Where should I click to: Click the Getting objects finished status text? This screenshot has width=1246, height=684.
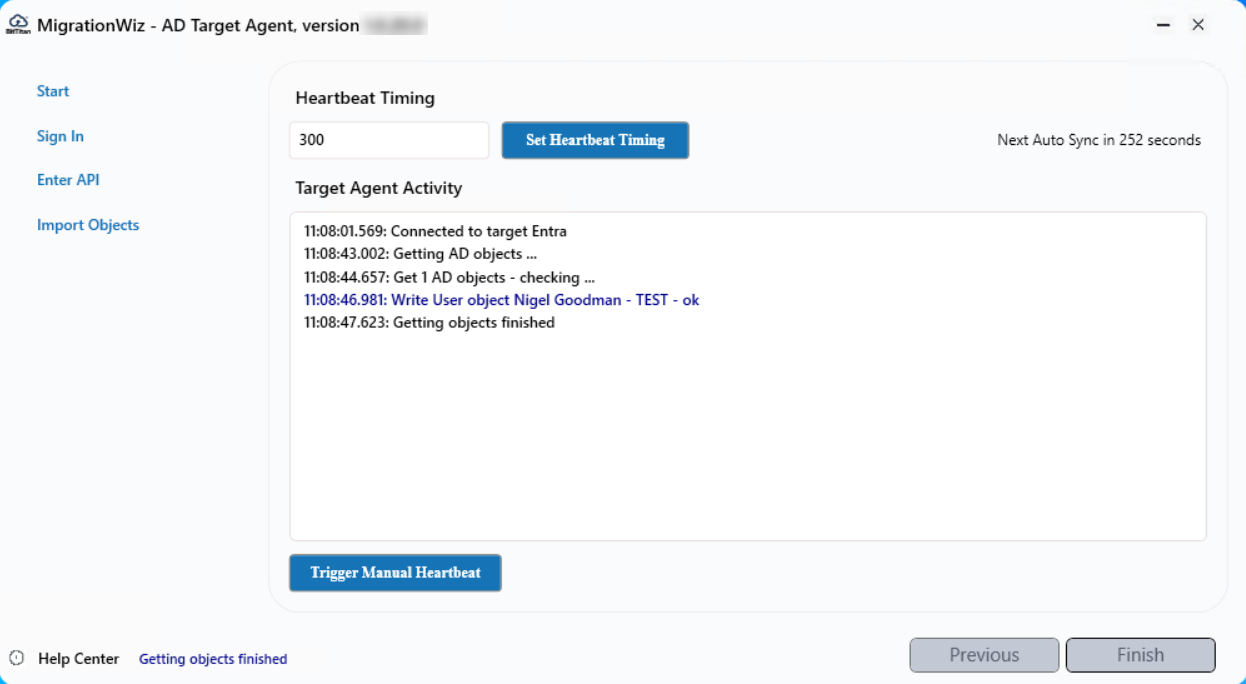pos(212,659)
